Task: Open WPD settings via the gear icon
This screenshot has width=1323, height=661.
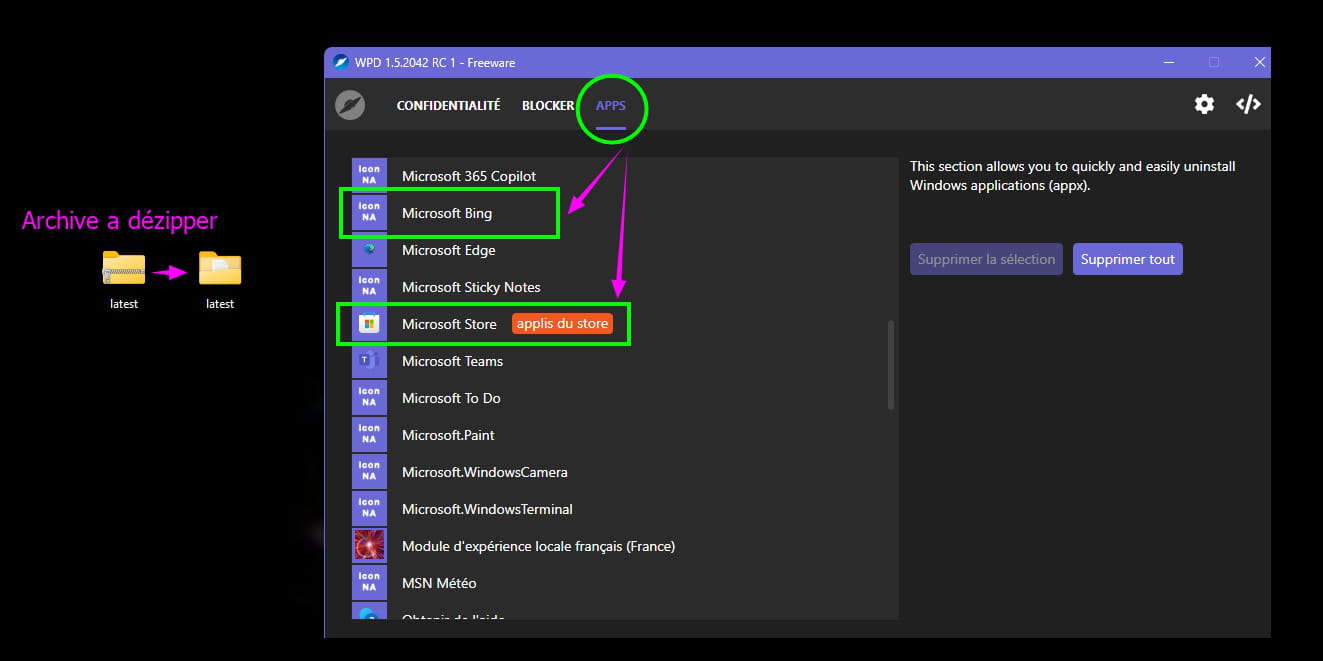Action: pyautogui.click(x=1204, y=104)
